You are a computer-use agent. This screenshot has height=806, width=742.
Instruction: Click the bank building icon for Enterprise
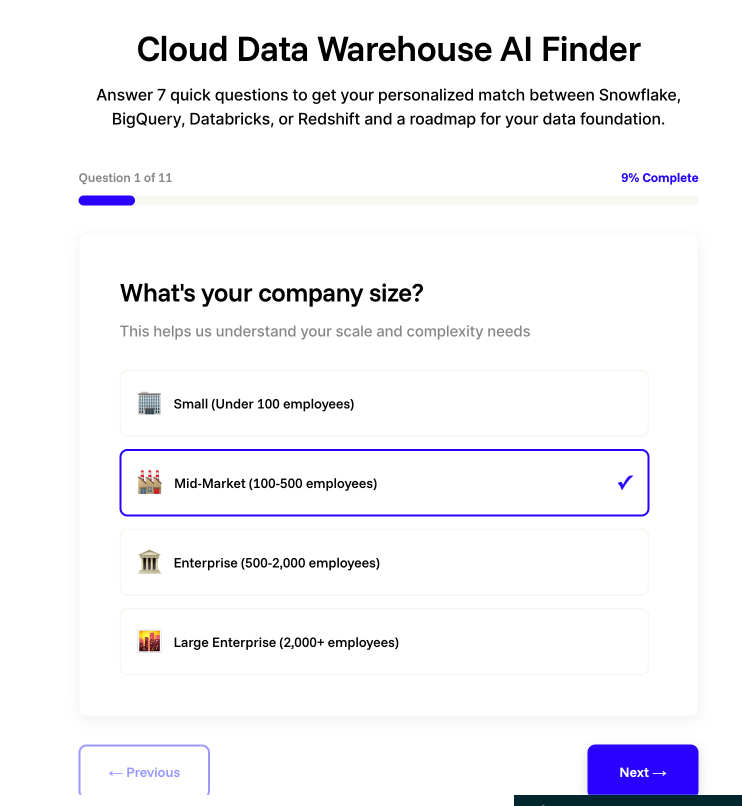(x=149, y=562)
